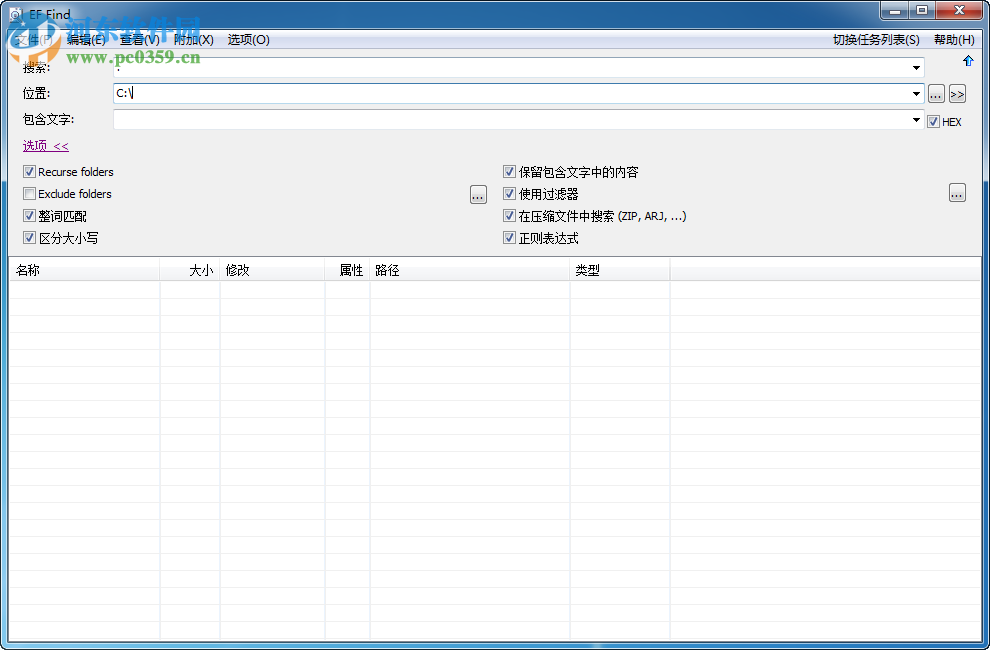Click the blue up arrow icon
The image size is (990, 650).
(968, 61)
